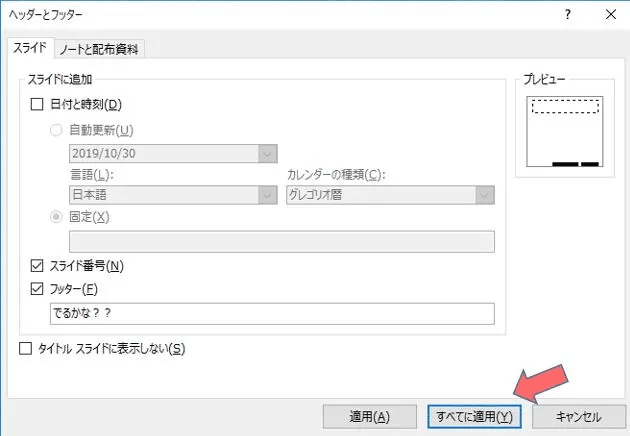This screenshot has width=630, height=436.
Task: Click the 適用(A) button
Action: coord(369,417)
